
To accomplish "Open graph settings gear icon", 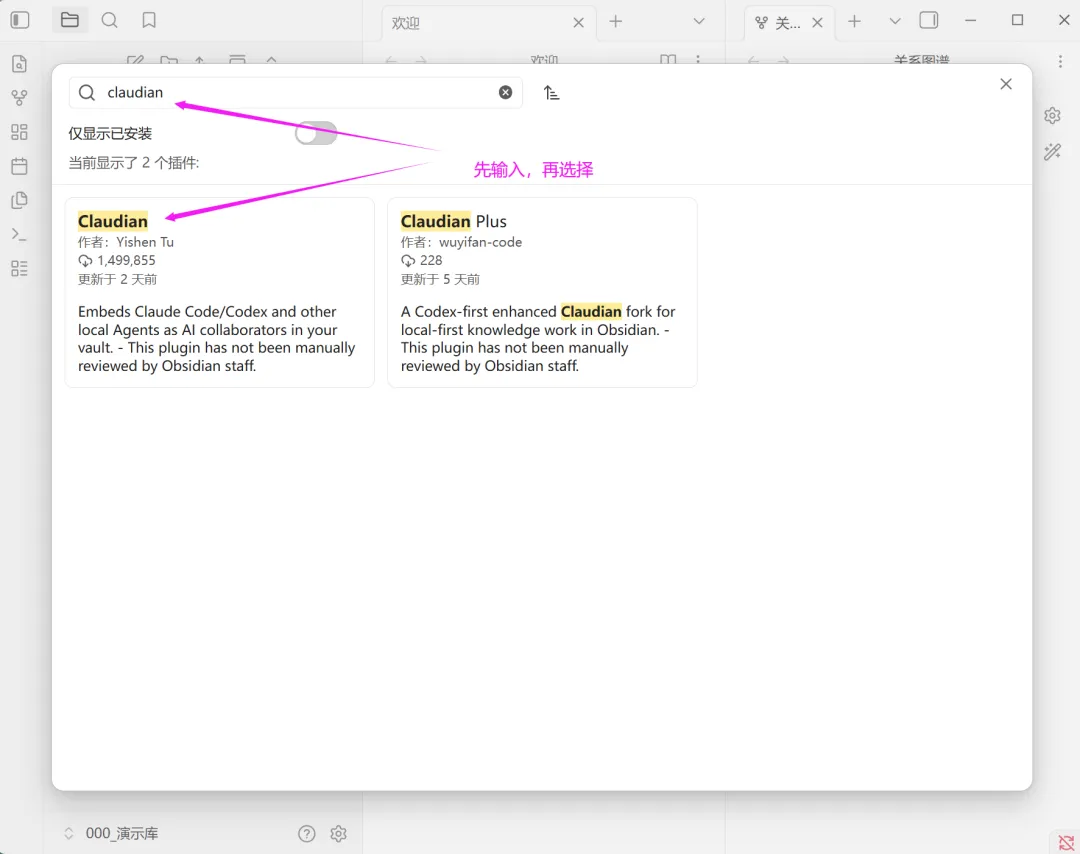I will [1052, 116].
